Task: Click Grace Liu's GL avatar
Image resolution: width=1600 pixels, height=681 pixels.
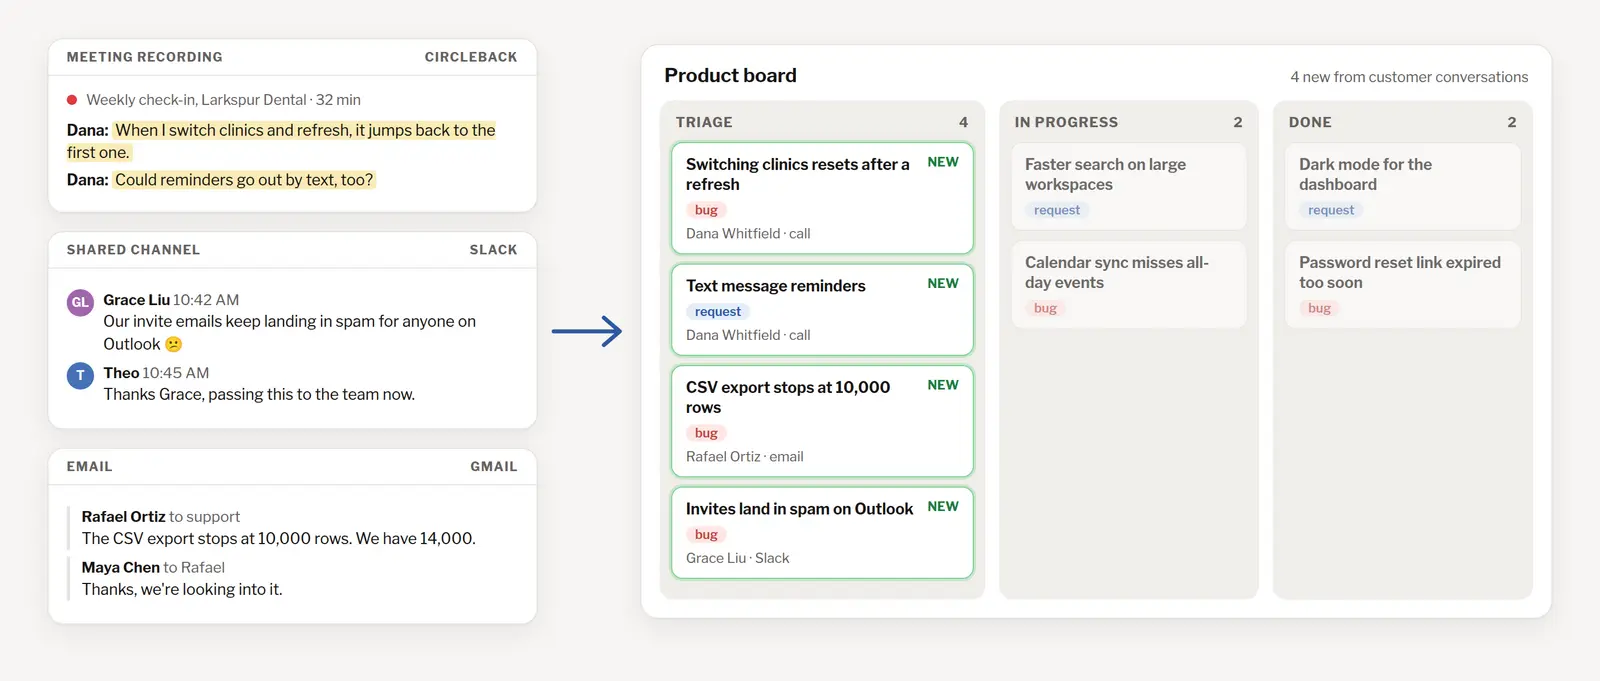Action: tap(80, 302)
